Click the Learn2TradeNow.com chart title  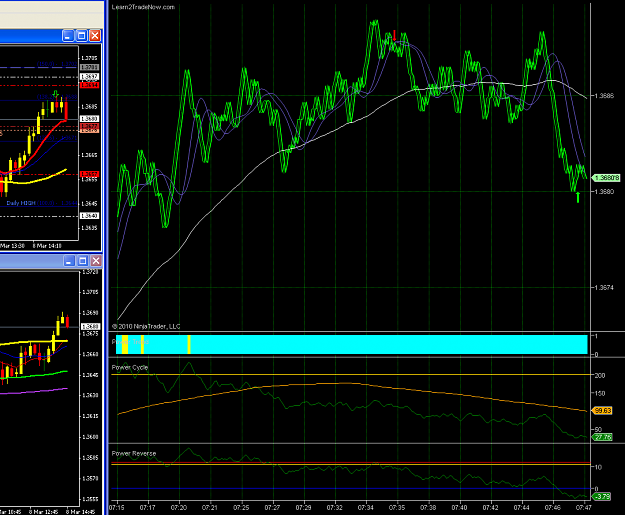click(x=143, y=7)
